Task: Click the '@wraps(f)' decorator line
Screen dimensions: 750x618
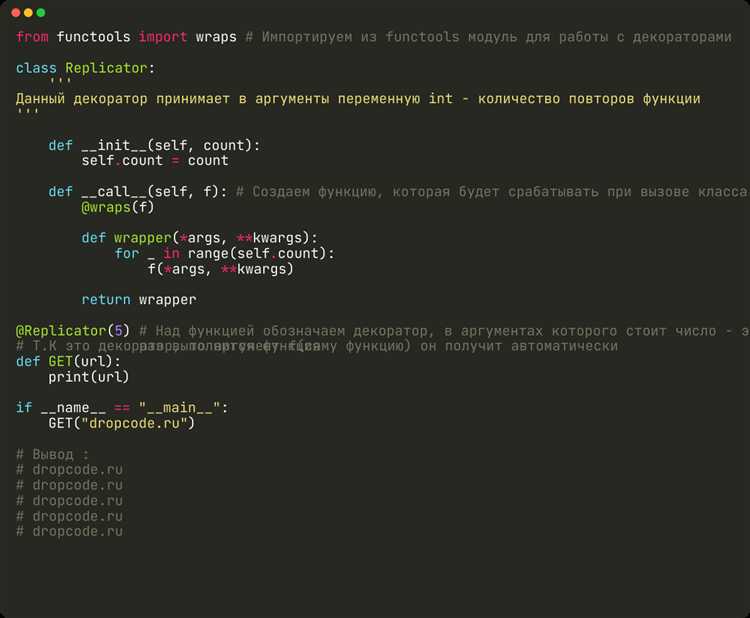Action: tap(118, 207)
